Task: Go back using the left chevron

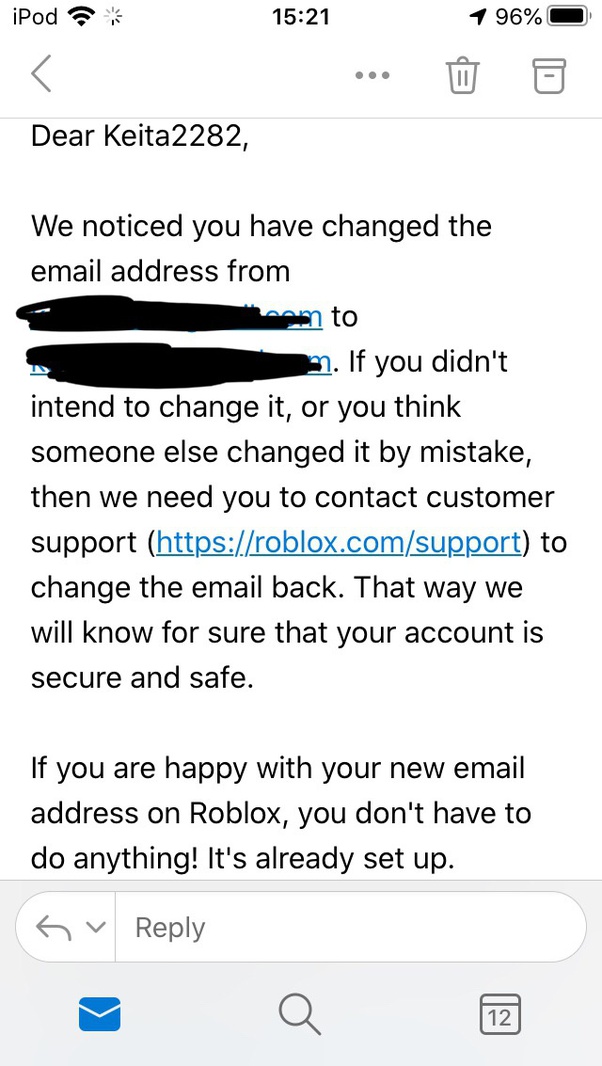Action: [41, 73]
